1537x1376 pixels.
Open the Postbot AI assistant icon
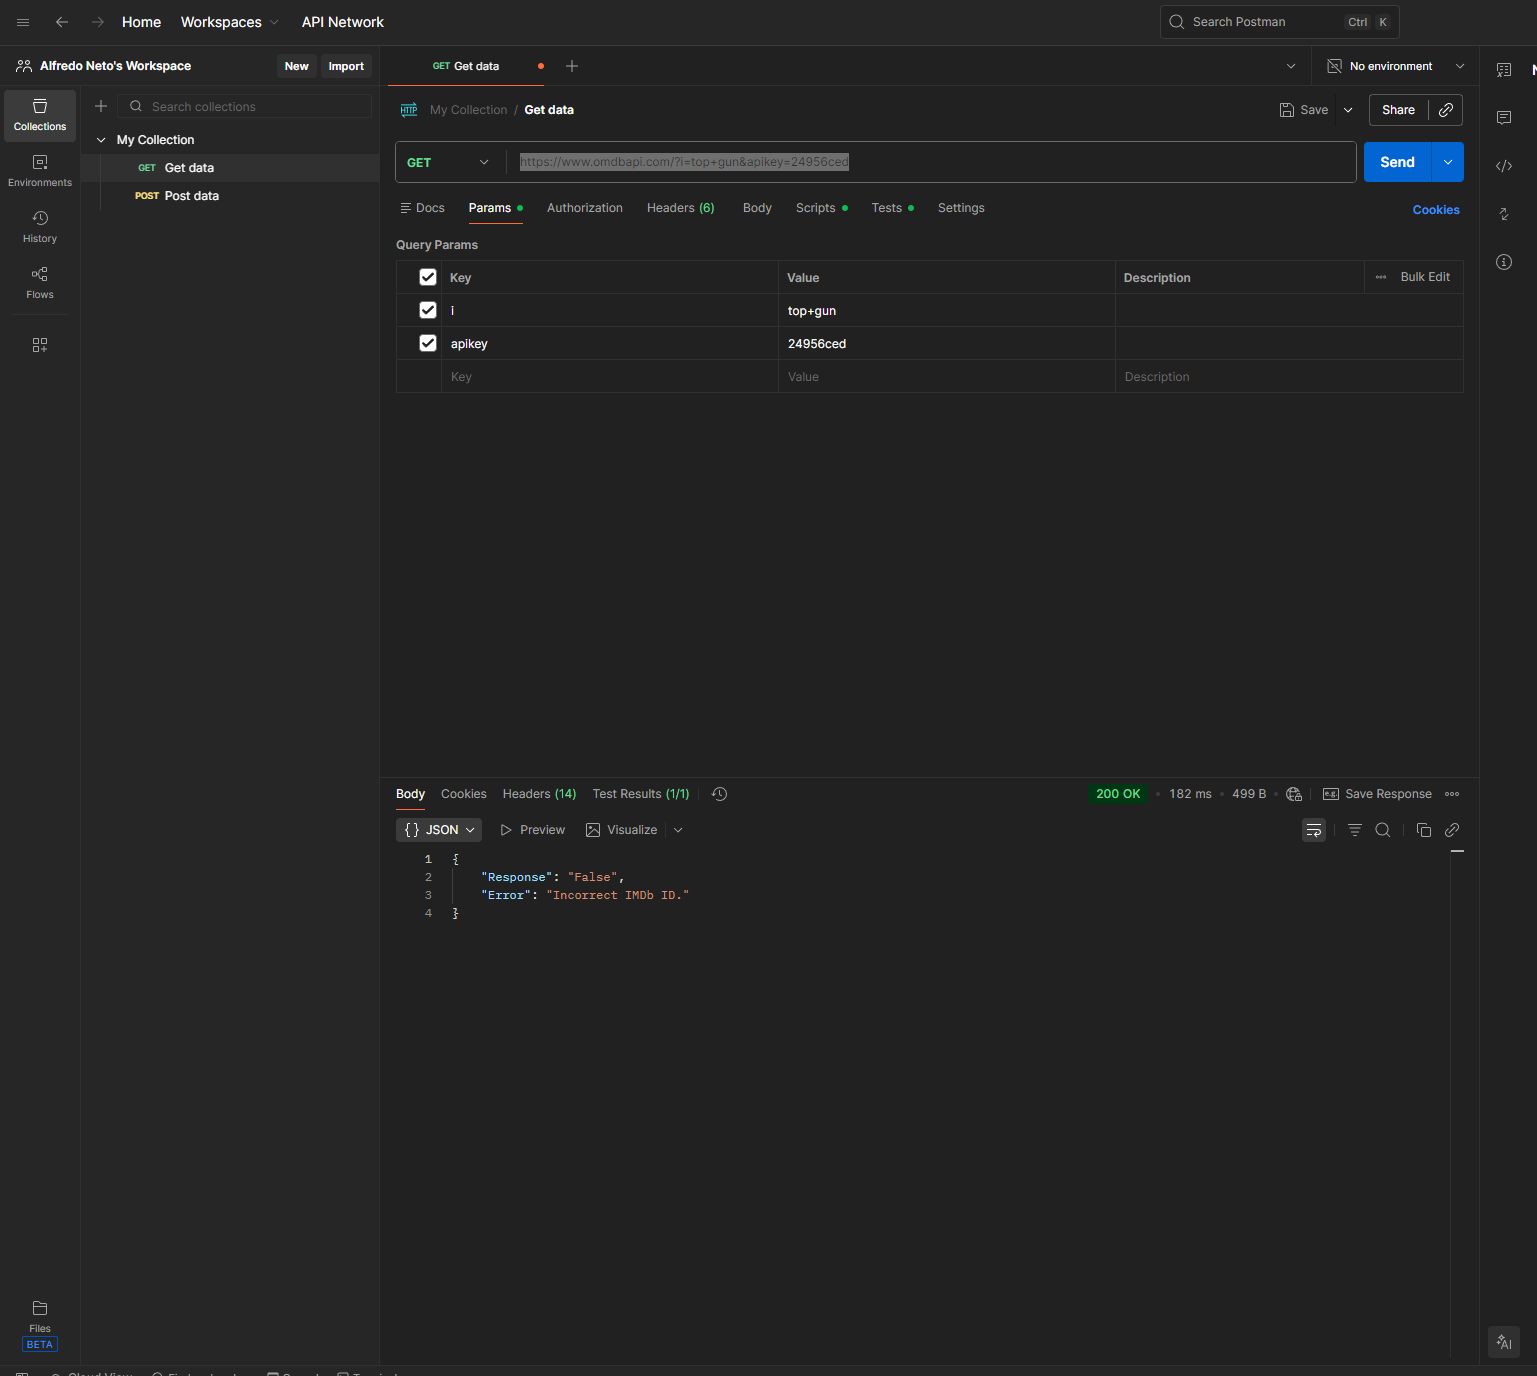coord(1503,1342)
